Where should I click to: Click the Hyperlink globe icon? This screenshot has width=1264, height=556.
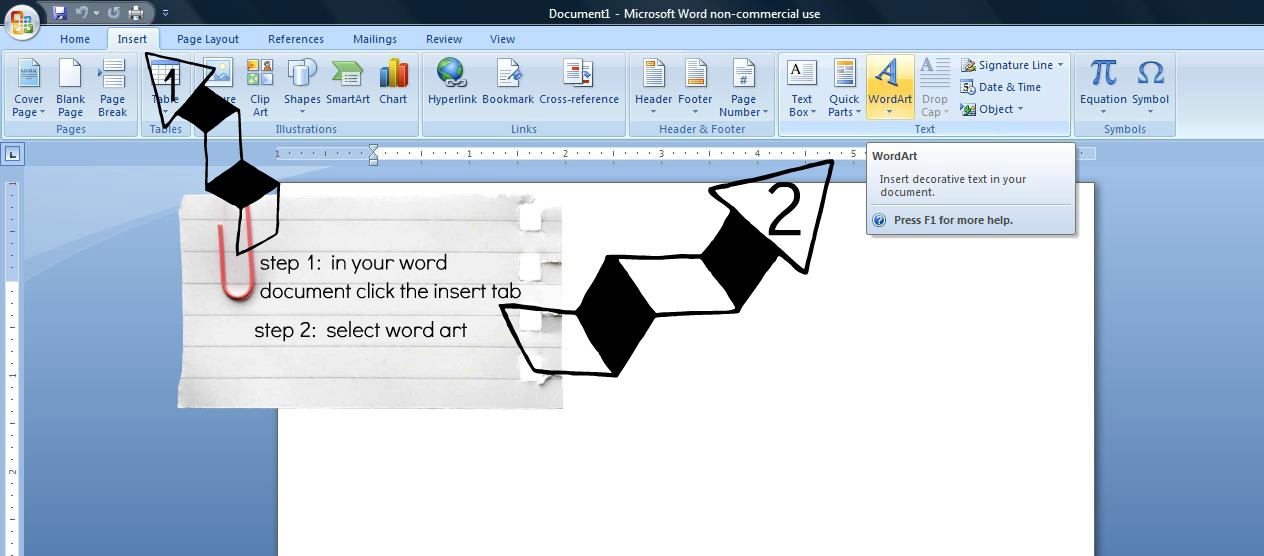click(451, 74)
